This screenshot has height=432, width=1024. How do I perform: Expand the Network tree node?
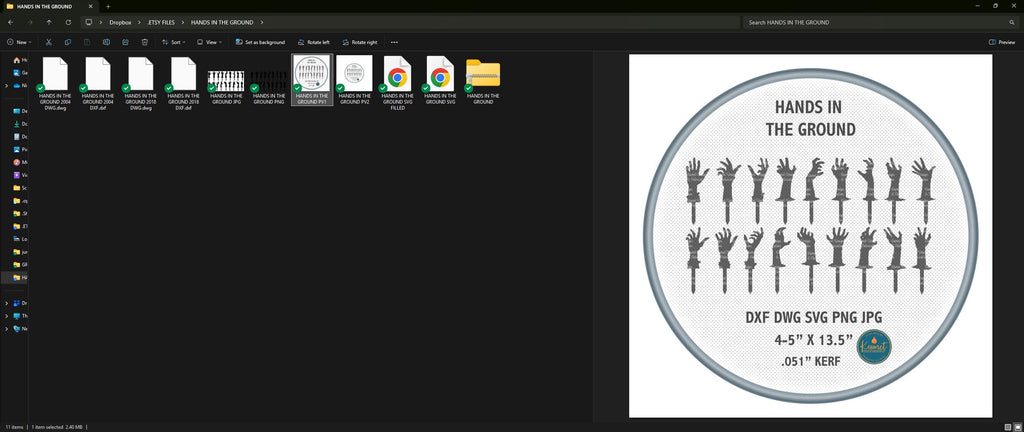pos(7,328)
